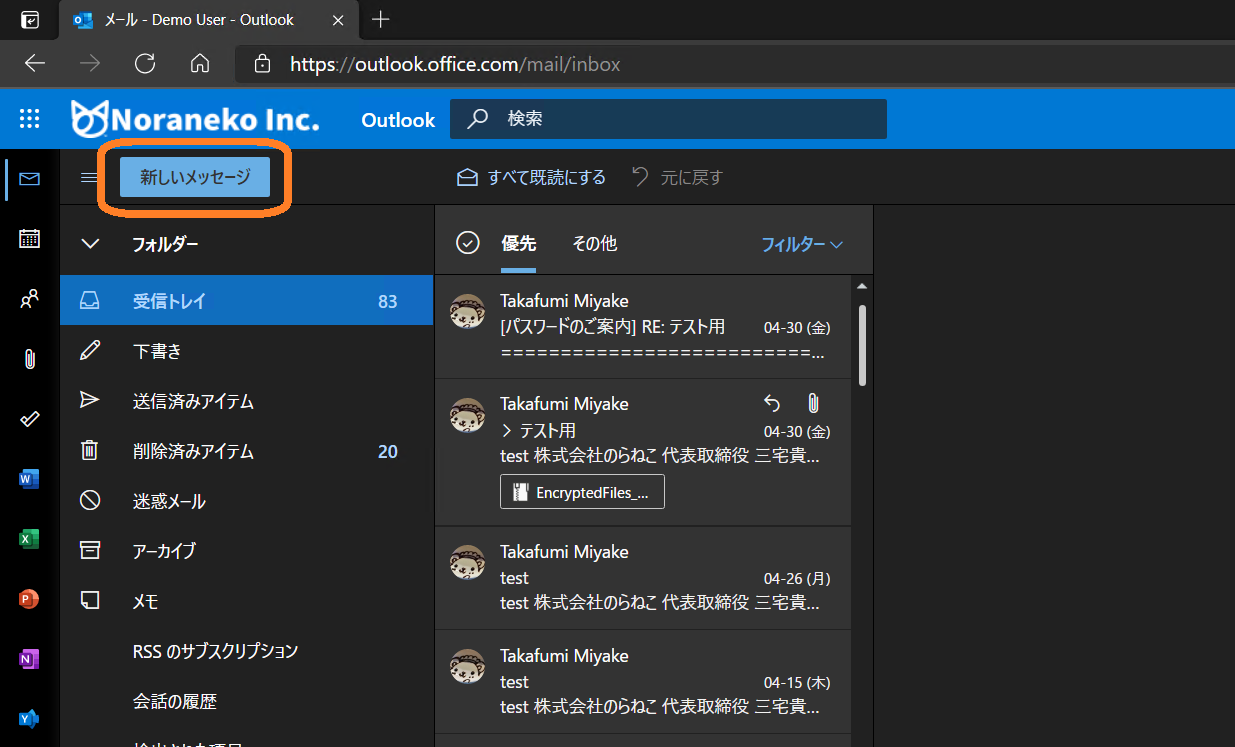Open the 04-15 (木) test email
Screen dimensions: 1235x747
point(643,682)
